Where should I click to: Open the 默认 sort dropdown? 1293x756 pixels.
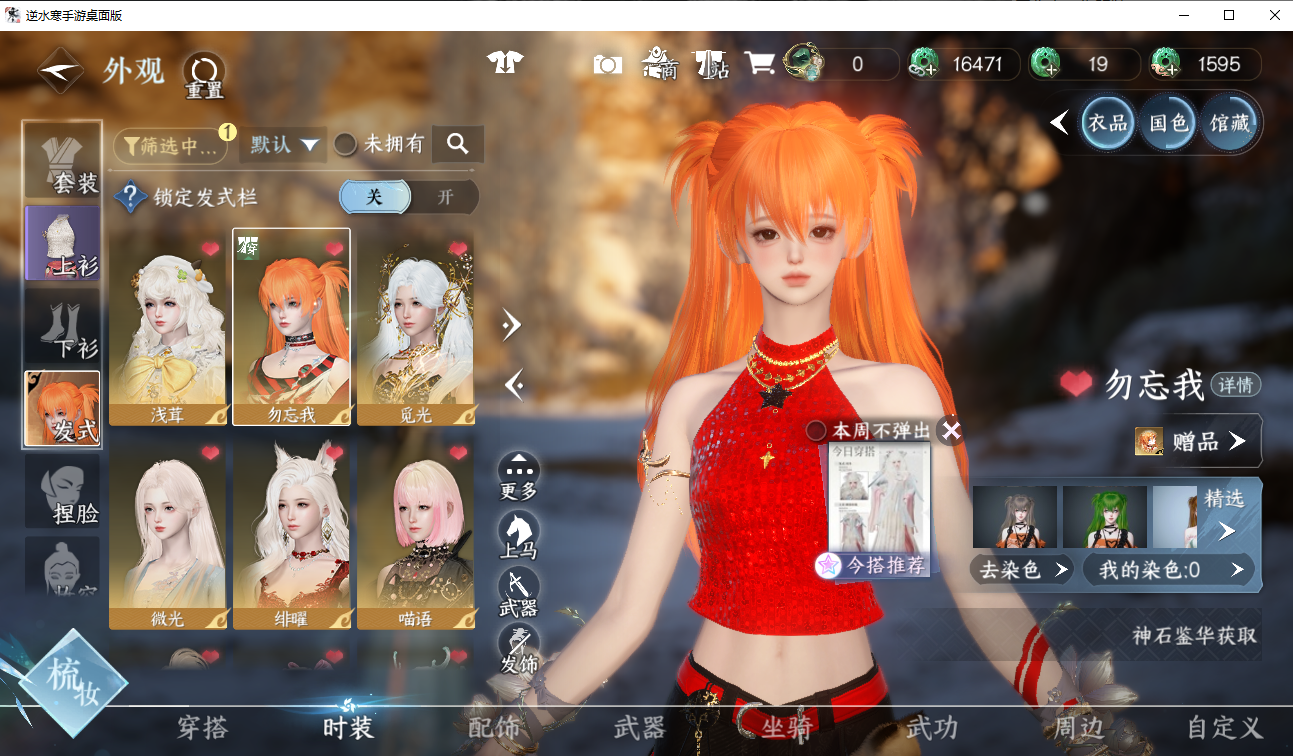pyautogui.click(x=284, y=145)
